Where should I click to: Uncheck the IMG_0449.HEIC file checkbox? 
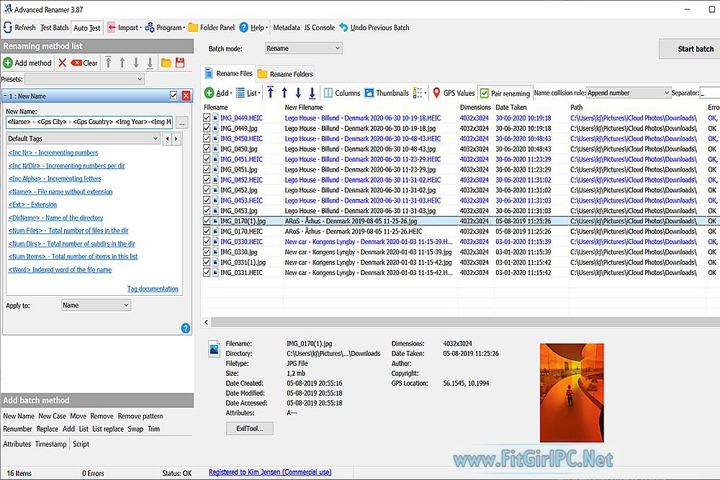(208, 118)
